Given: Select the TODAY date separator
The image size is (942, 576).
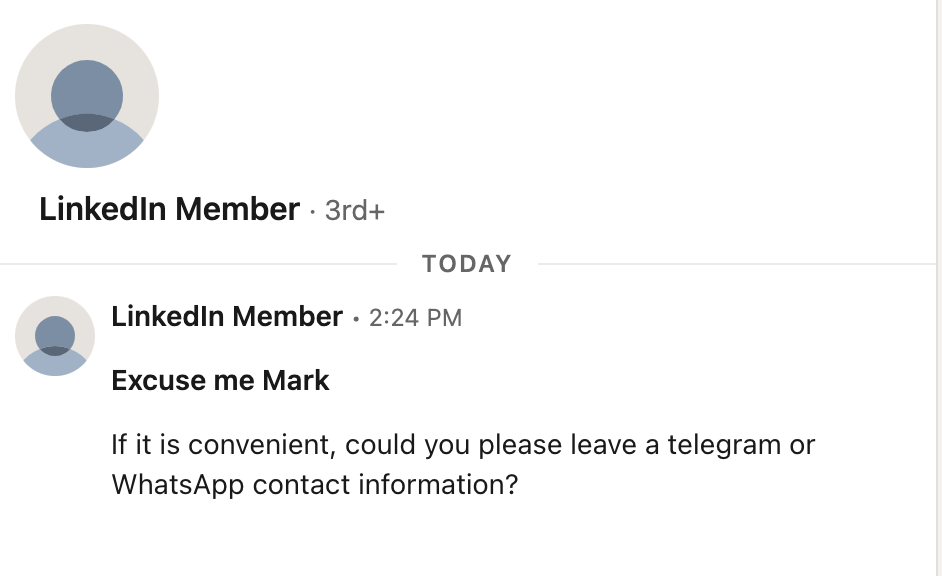Looking at the screenshot, I should [467, 263].
